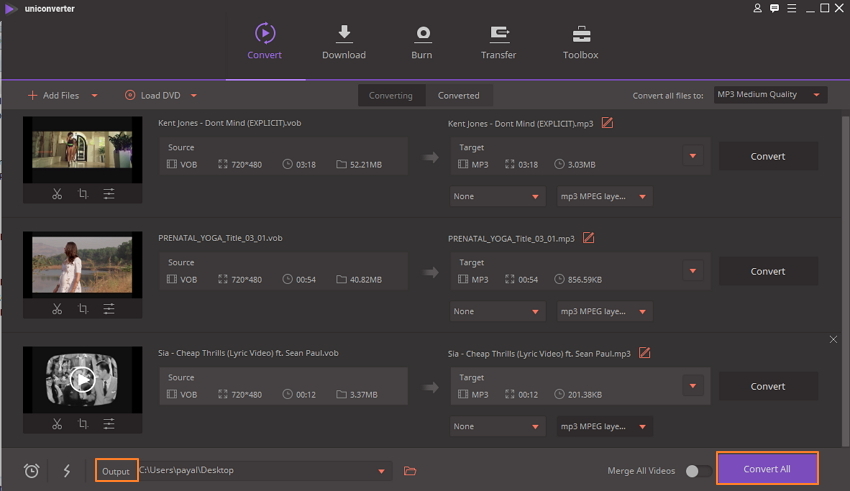Image resolution: width=850 pixels, height=491 pixels.
Task: Convert the Sia Cheap Thrills file
Action: (768, 386)
